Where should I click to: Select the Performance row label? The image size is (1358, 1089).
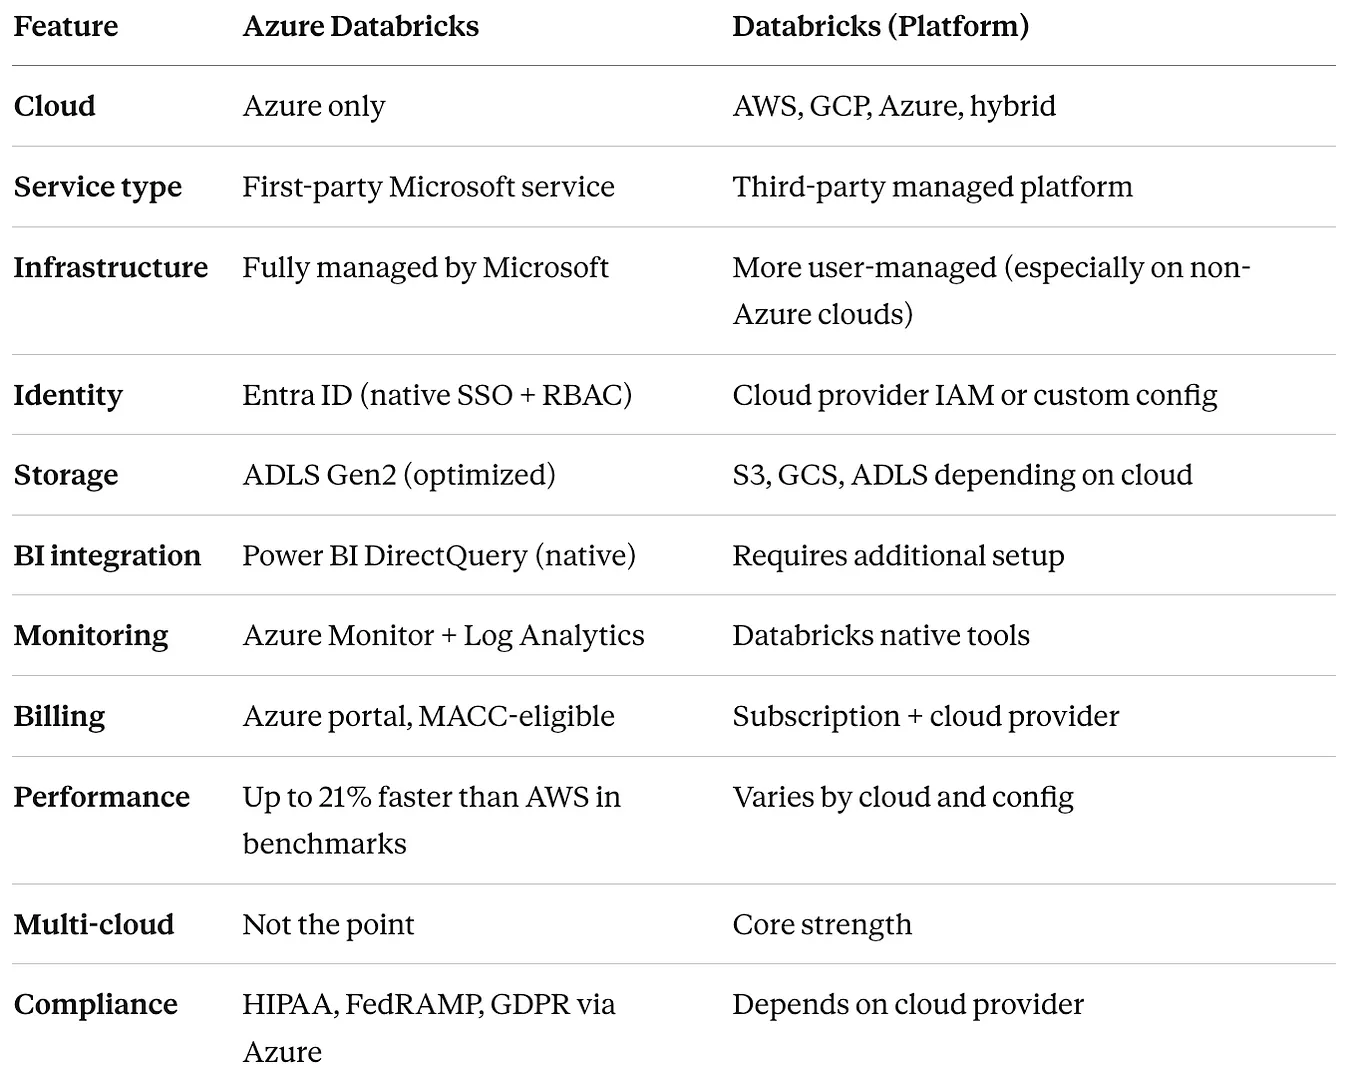coord(102,797)
